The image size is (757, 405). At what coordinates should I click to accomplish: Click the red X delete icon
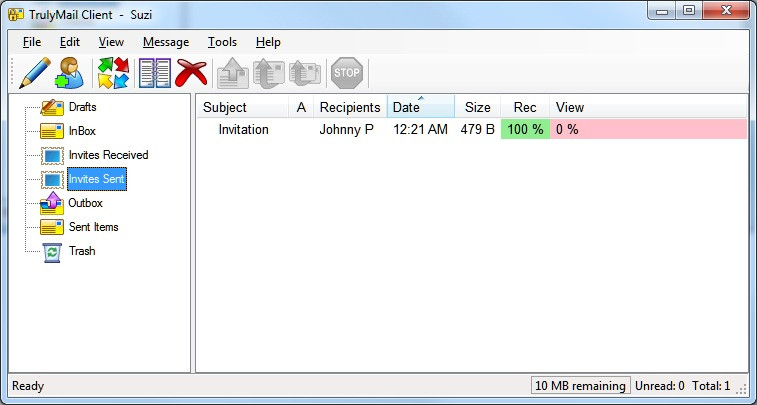191,73
